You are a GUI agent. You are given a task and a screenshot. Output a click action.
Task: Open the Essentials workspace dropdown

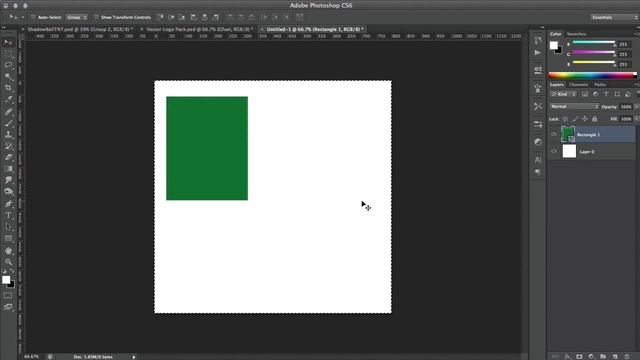613,17
